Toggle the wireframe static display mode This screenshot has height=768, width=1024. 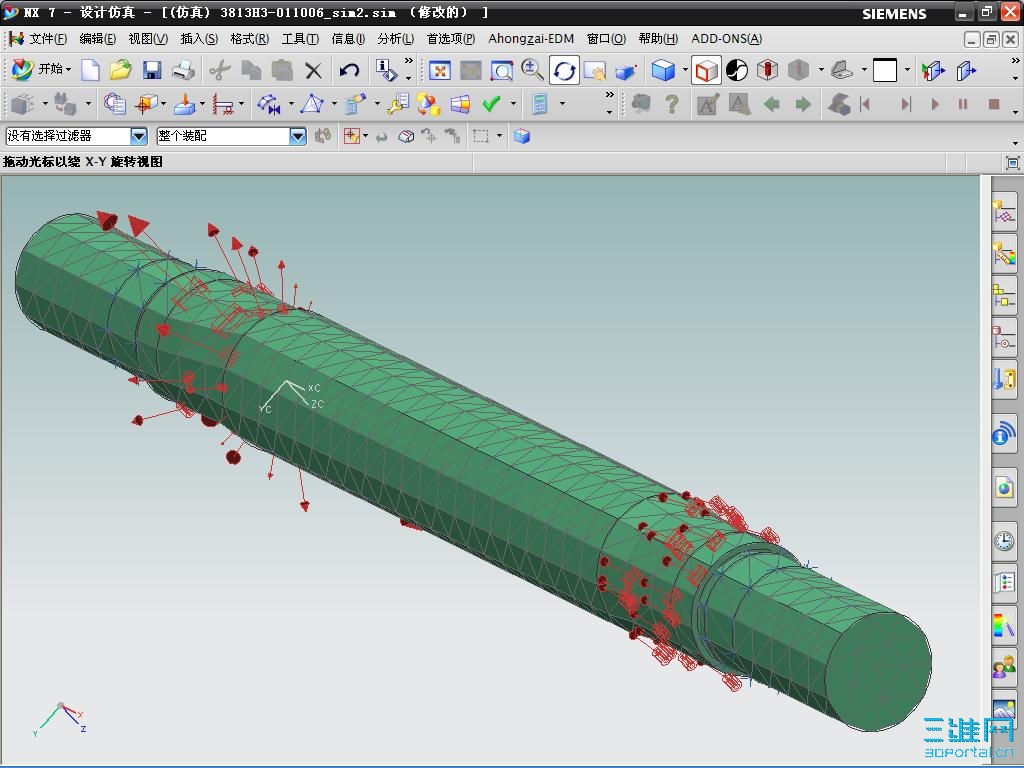coord(706,70)
